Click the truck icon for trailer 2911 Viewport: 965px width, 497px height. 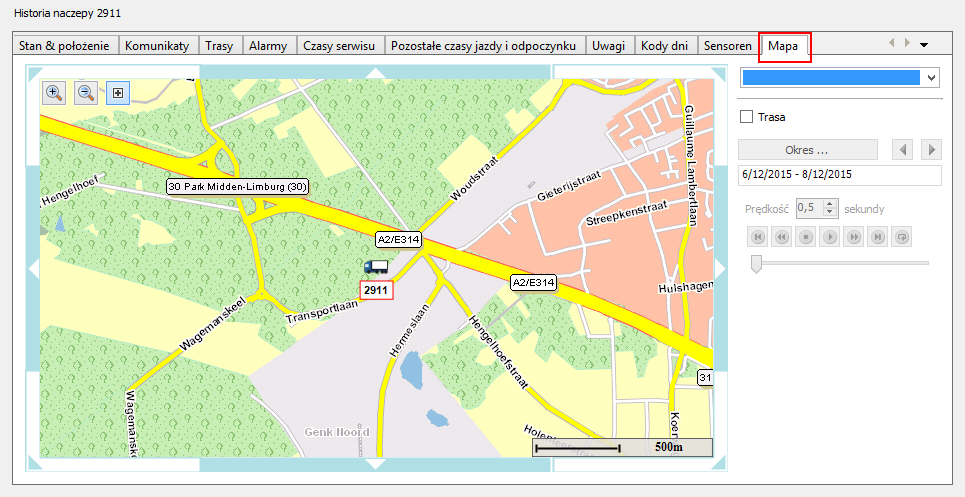tap(376, 267)
